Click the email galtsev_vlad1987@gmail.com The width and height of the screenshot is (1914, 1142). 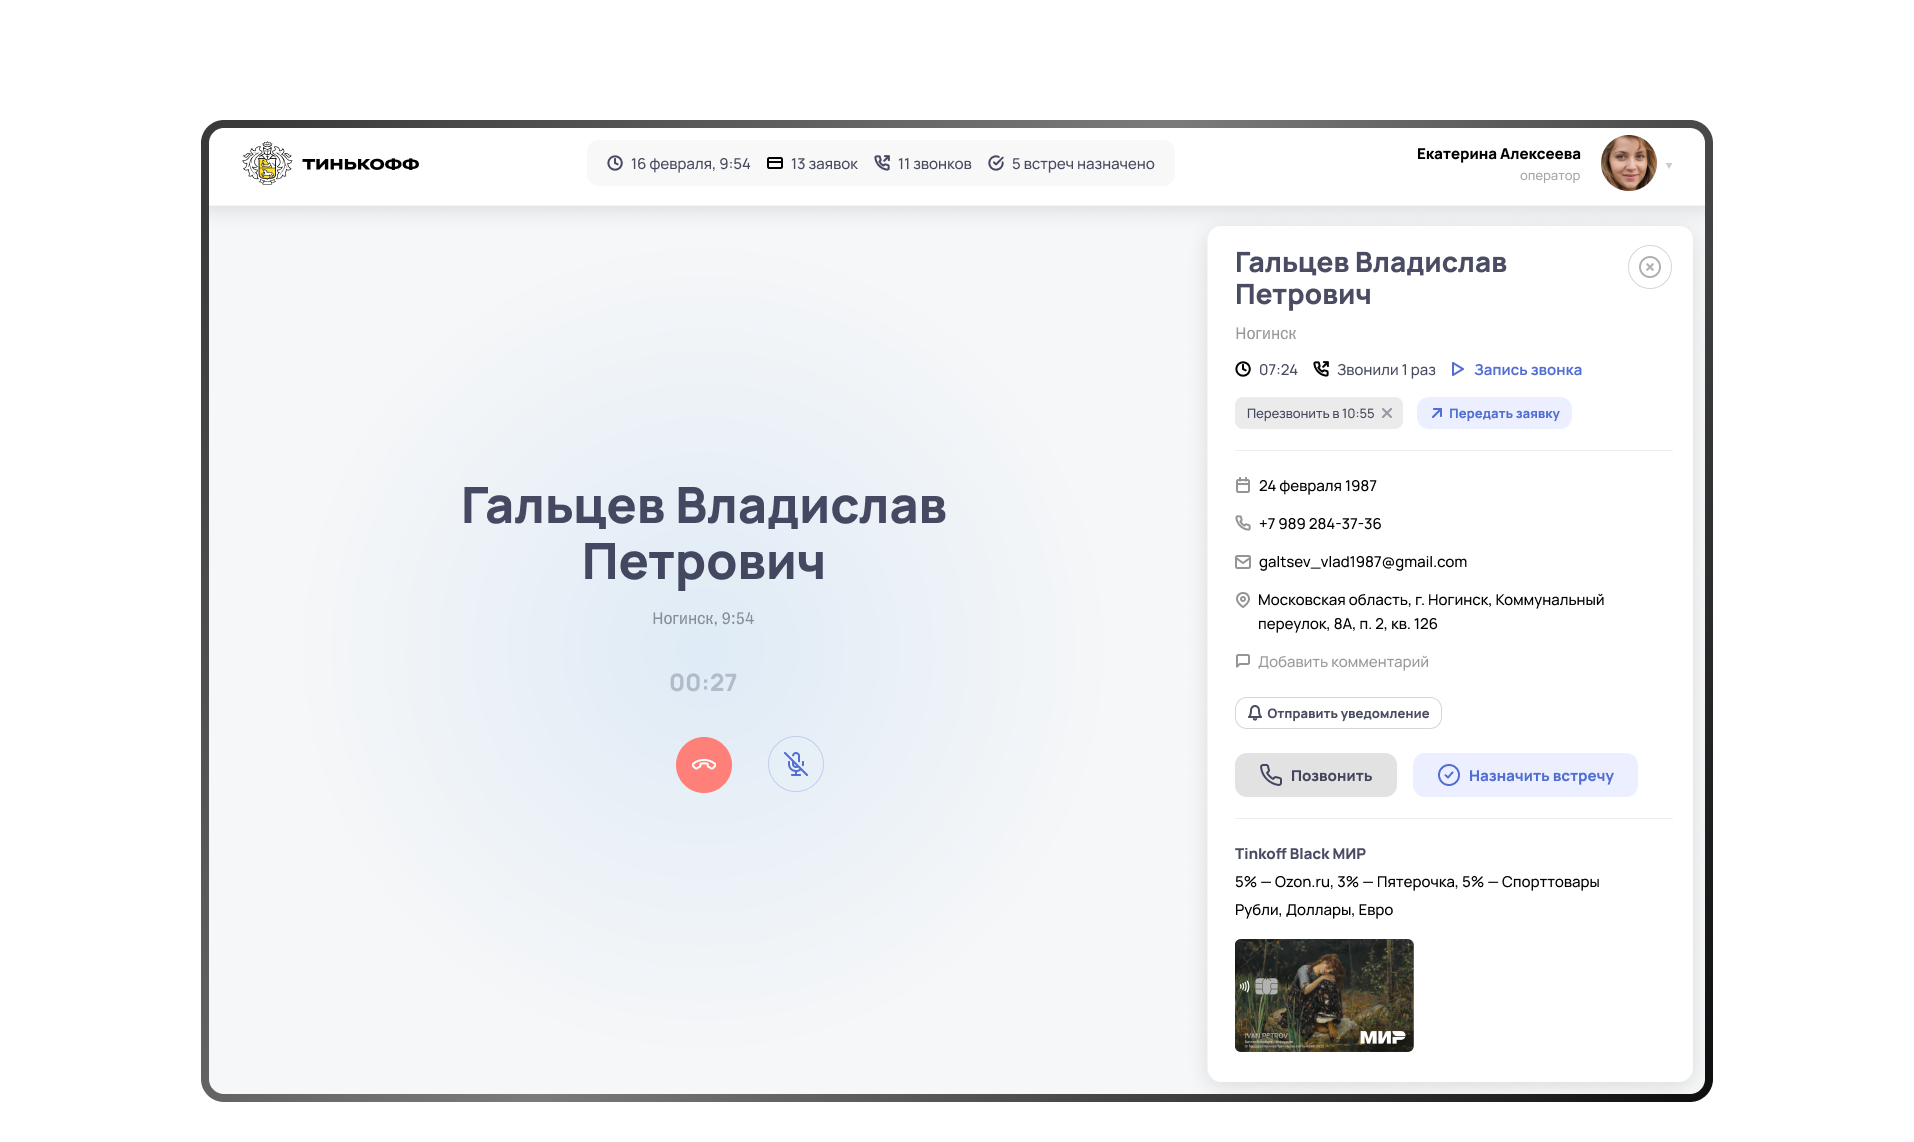tap(1362, 562)
